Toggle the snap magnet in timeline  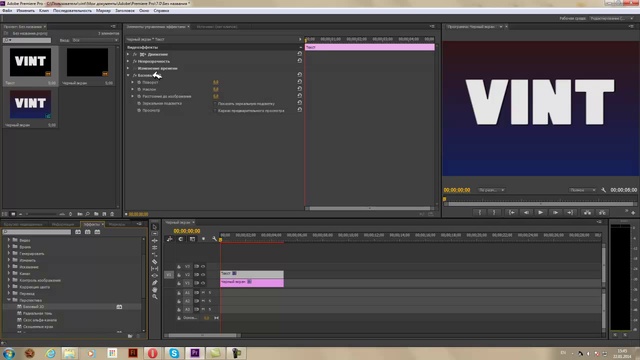180,239
